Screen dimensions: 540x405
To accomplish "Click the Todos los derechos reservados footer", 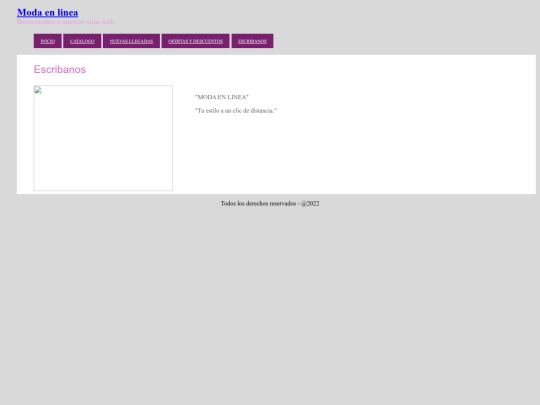I will click(x=270, y=204).
